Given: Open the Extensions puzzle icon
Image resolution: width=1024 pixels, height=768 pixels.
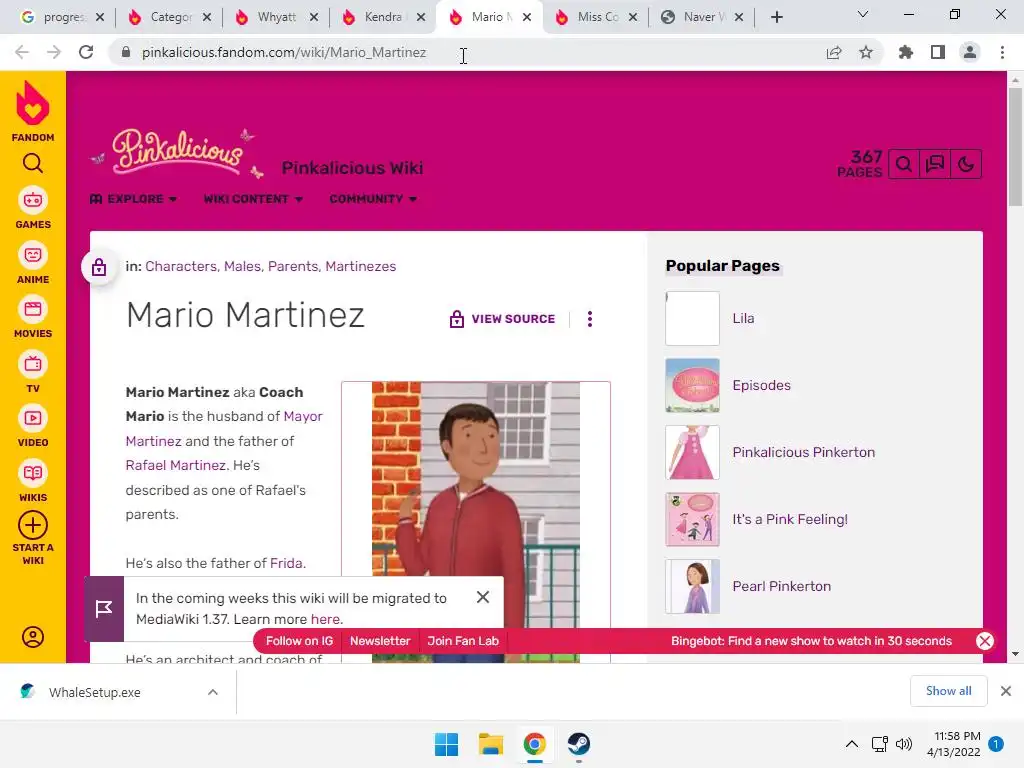Looking at the screenshot, I should (x=906, y=52).
